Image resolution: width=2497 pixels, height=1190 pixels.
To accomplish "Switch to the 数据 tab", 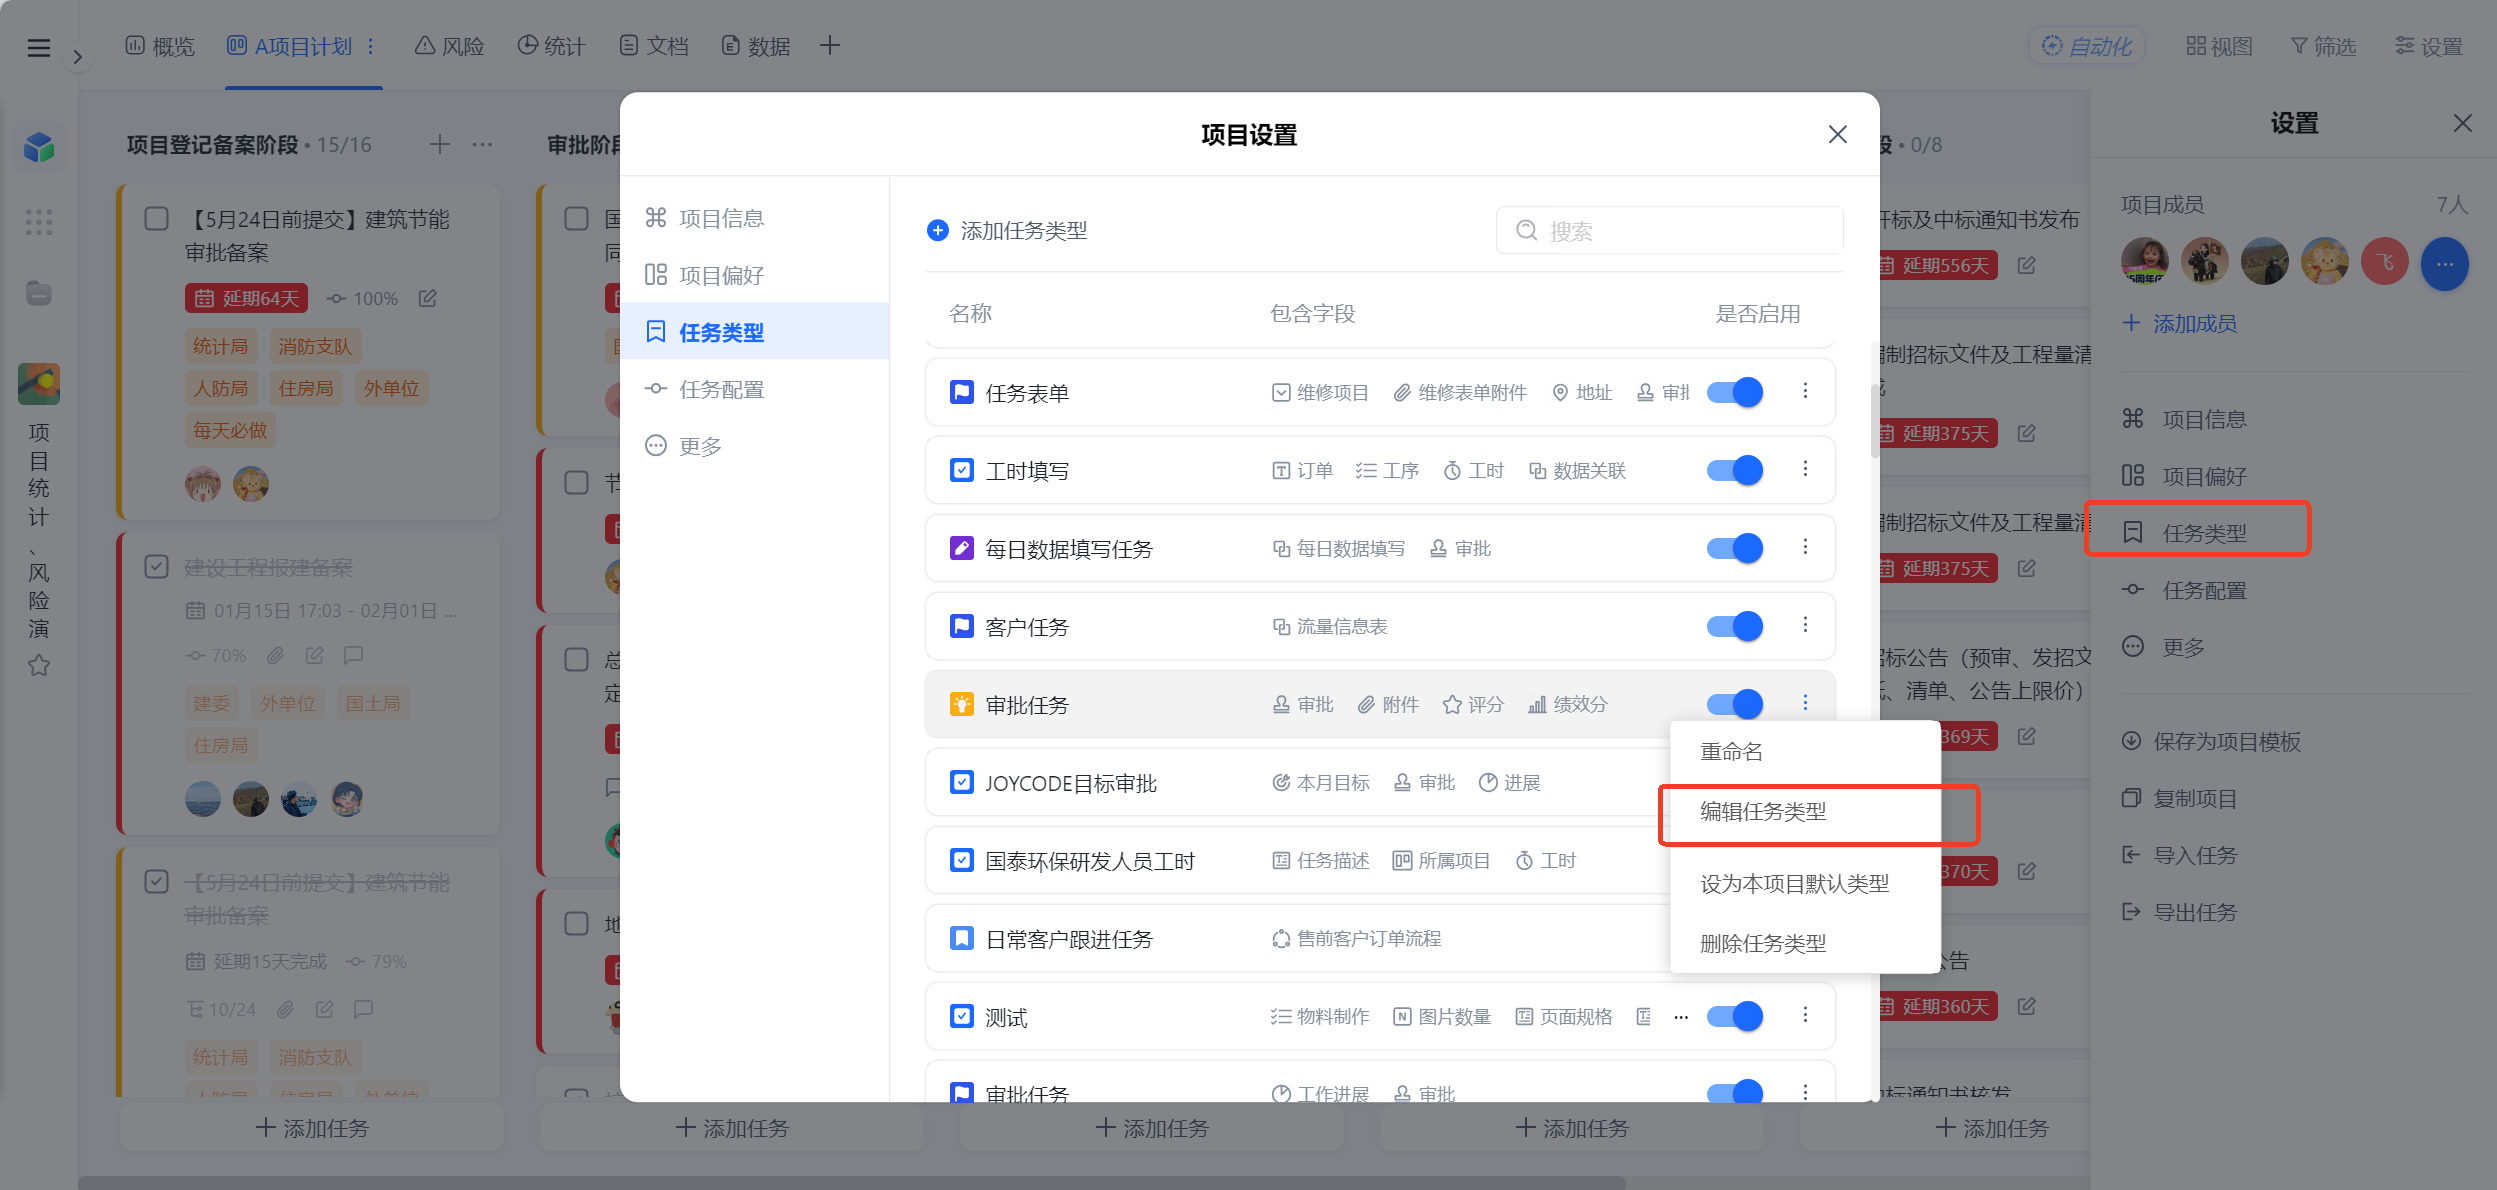I will [x=756, y=46].
